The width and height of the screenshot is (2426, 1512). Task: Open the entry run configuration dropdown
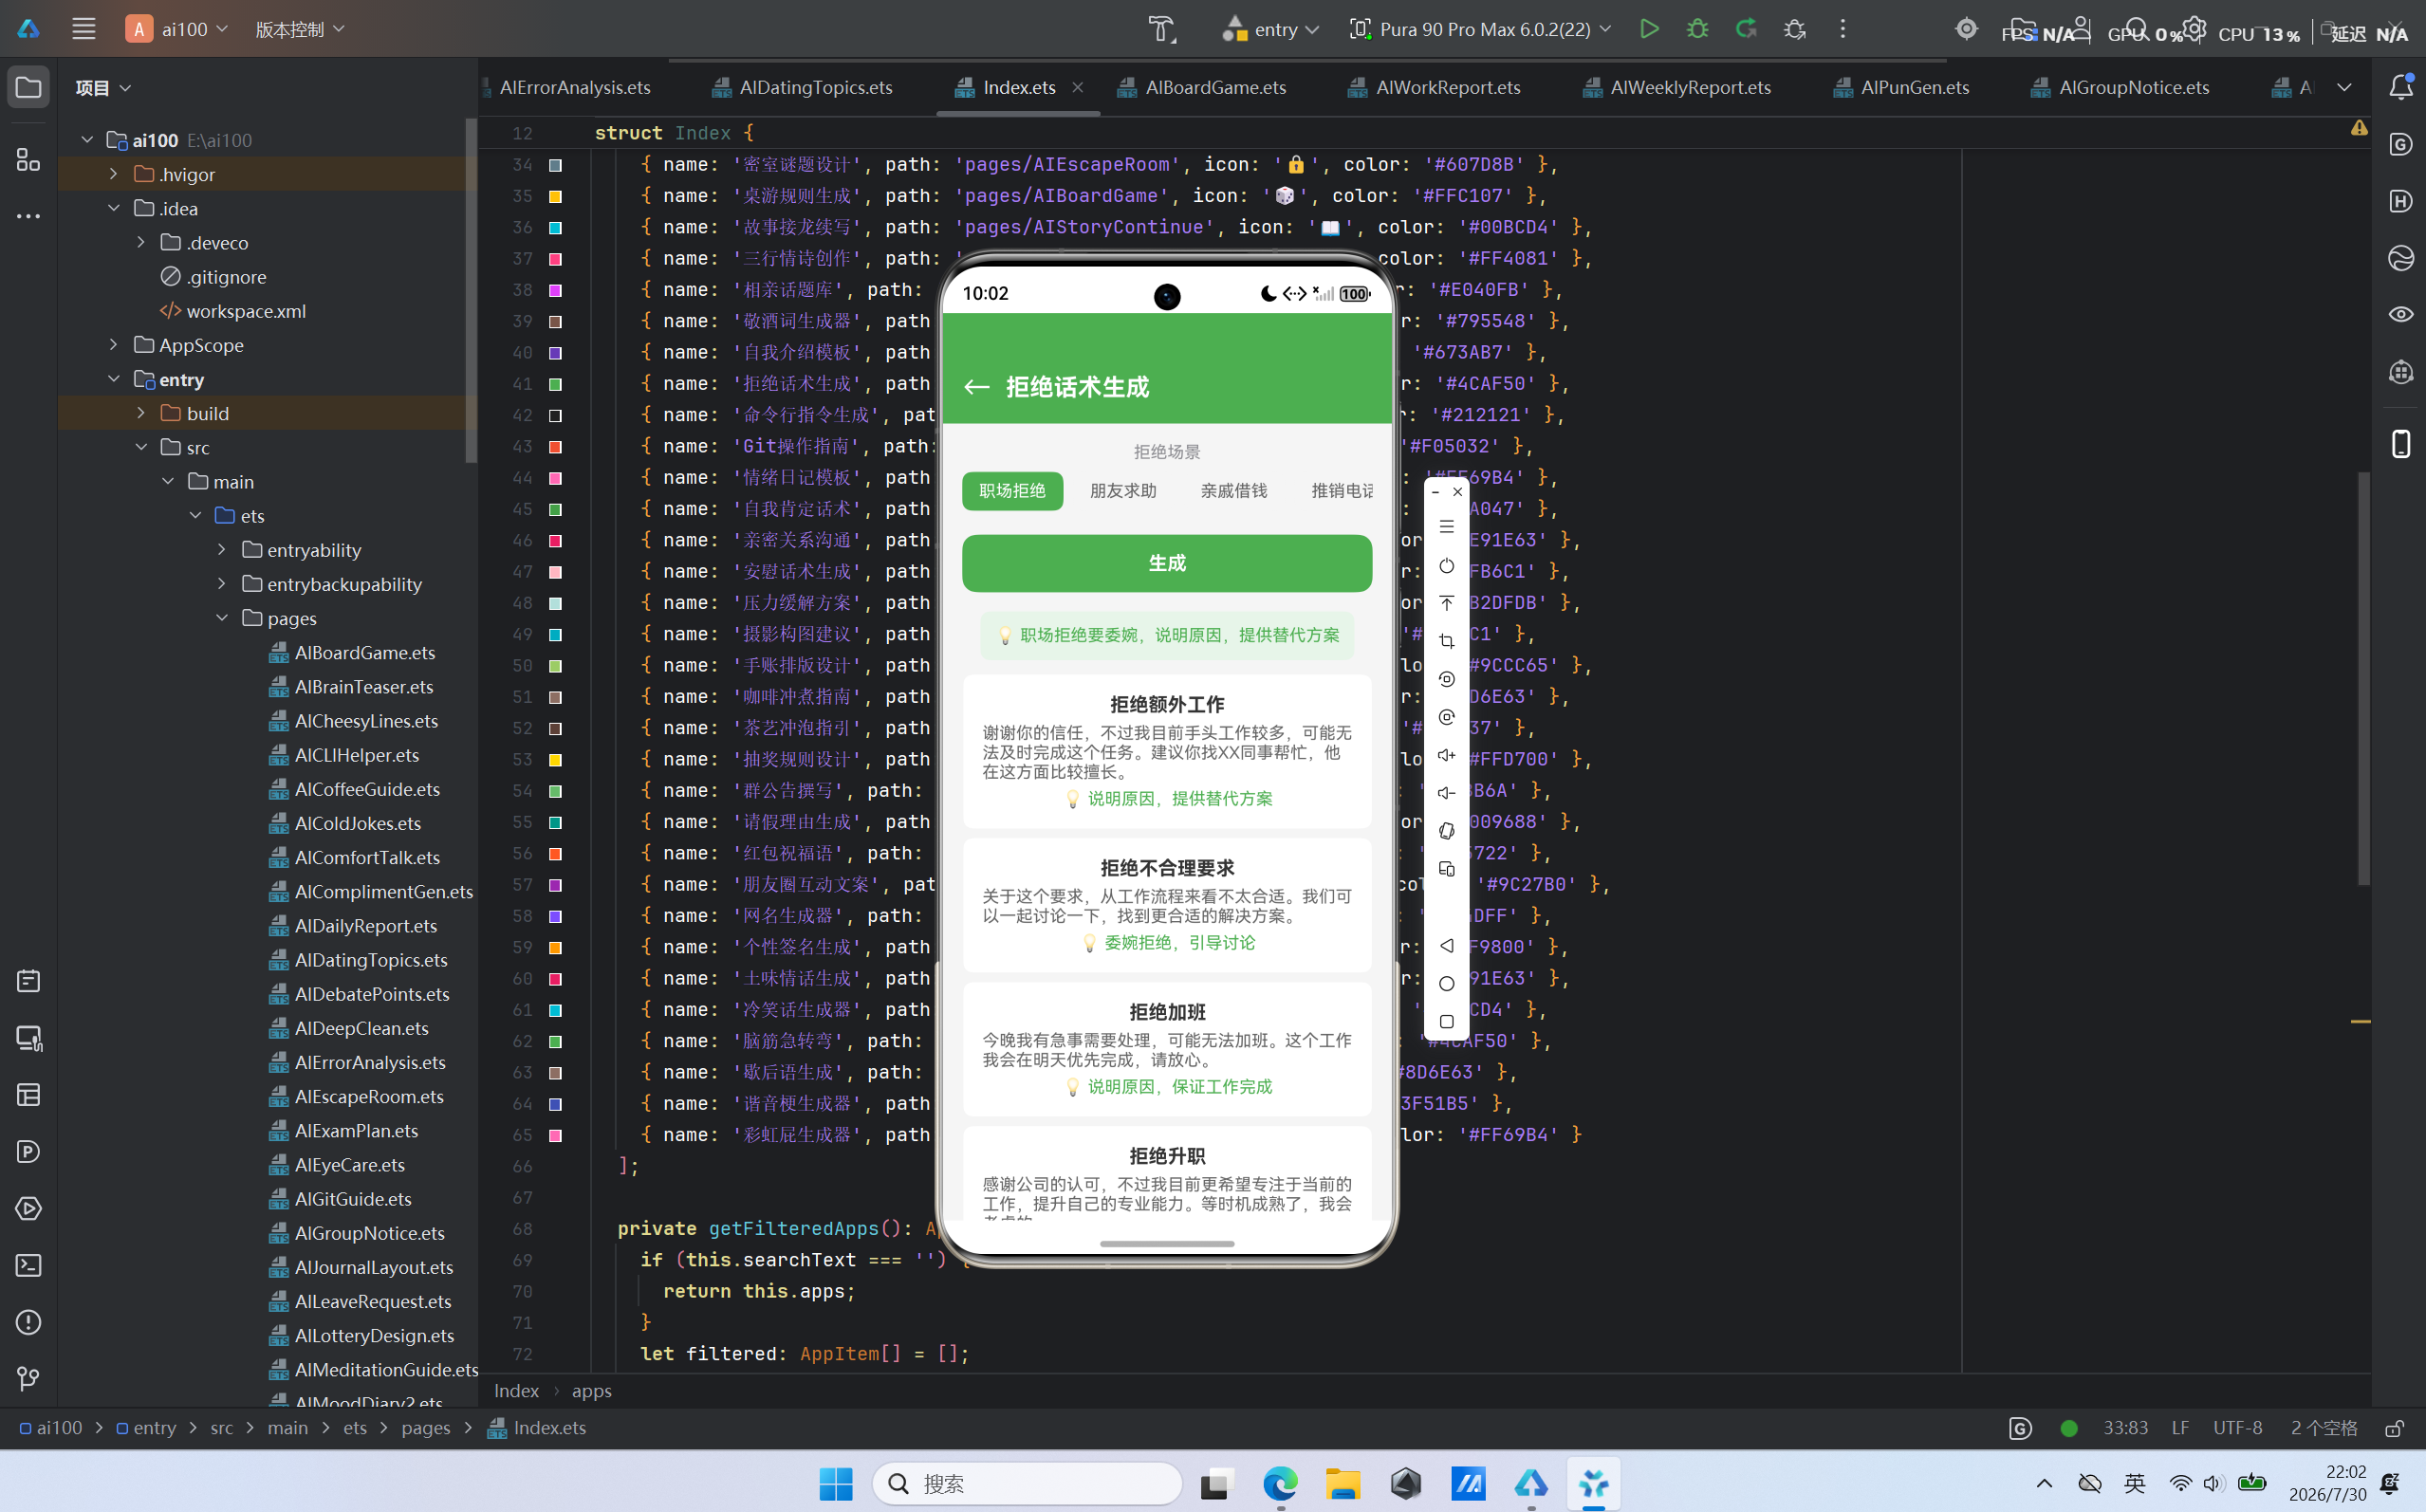(1270, 29)
